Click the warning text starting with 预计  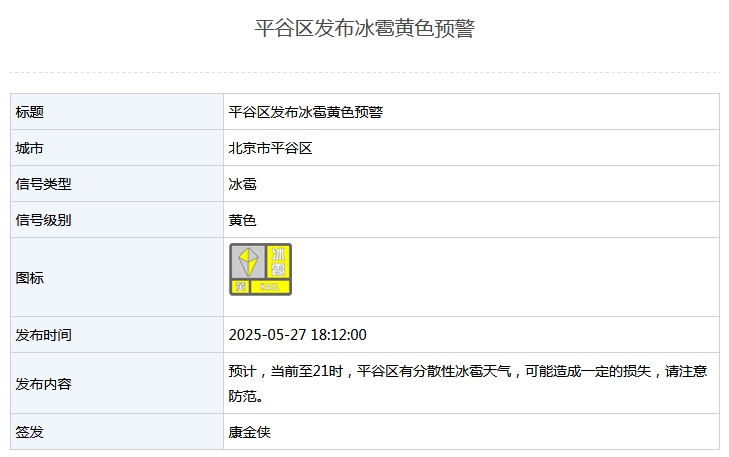point(468,384)
